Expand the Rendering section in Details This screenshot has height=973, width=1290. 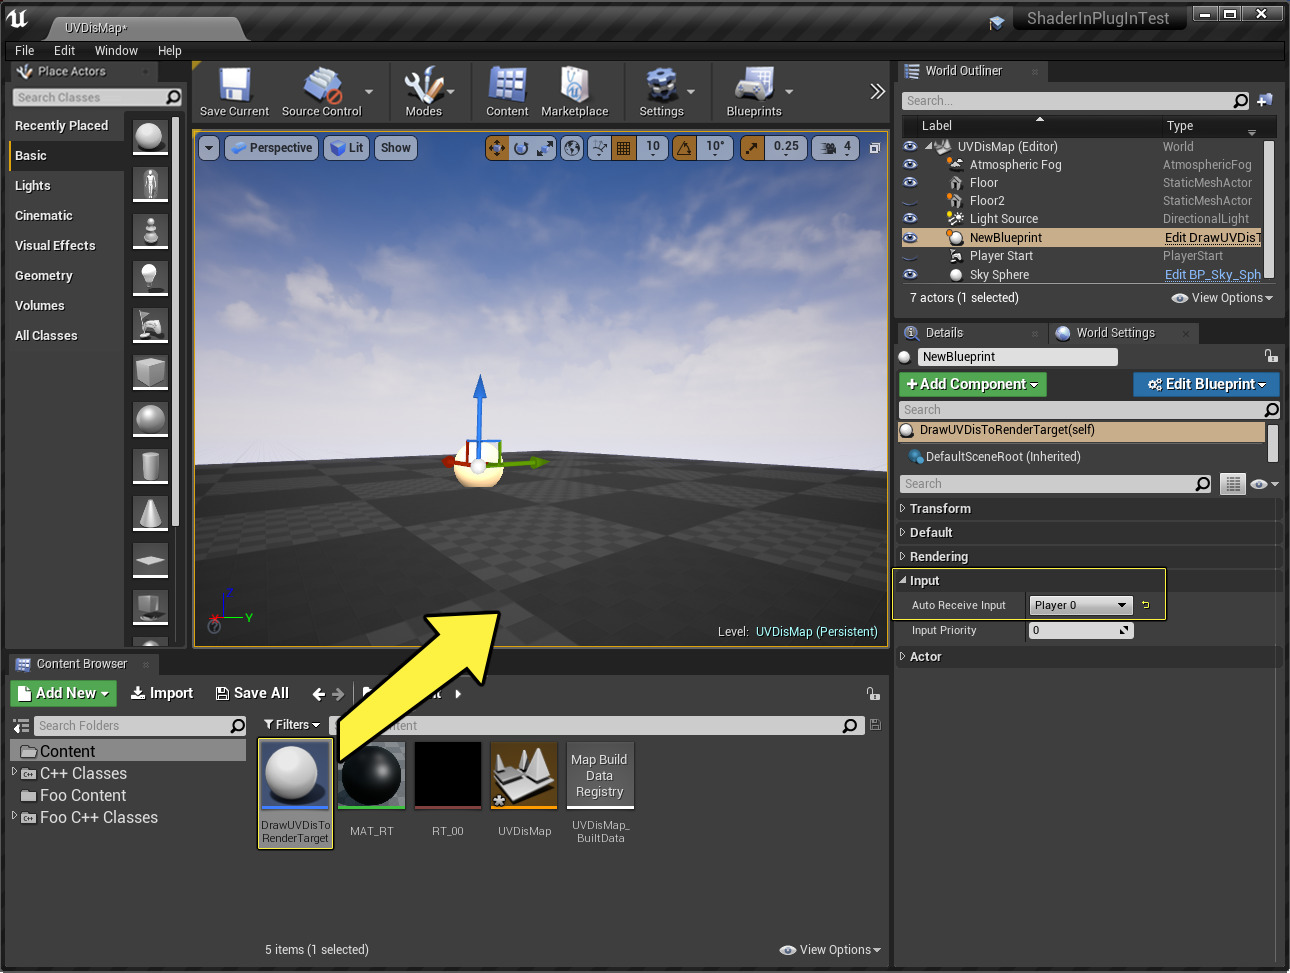pyautogui.click(x=938, y=557)
